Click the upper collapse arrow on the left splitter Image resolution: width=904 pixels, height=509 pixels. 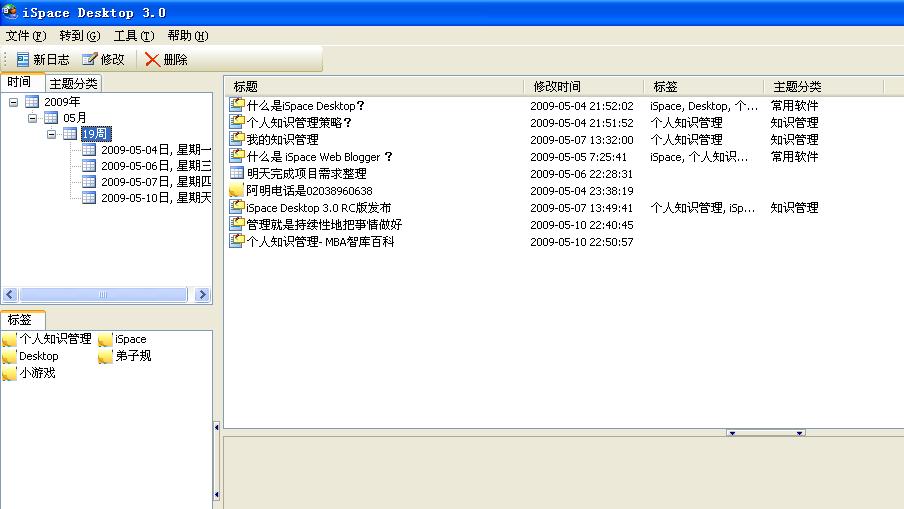point(217,427)
